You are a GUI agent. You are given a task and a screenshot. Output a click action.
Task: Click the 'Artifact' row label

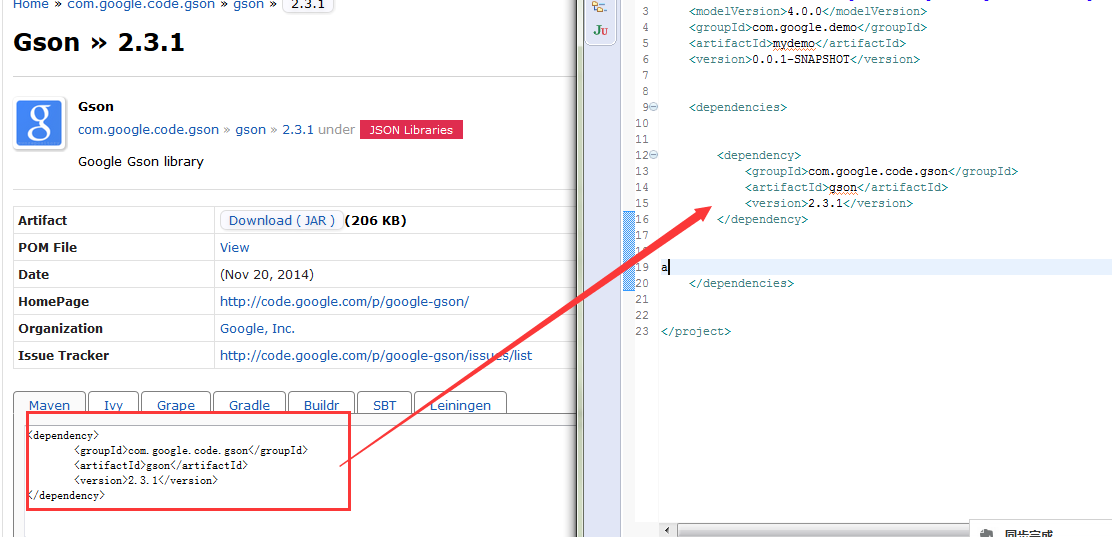coord(43,221)
